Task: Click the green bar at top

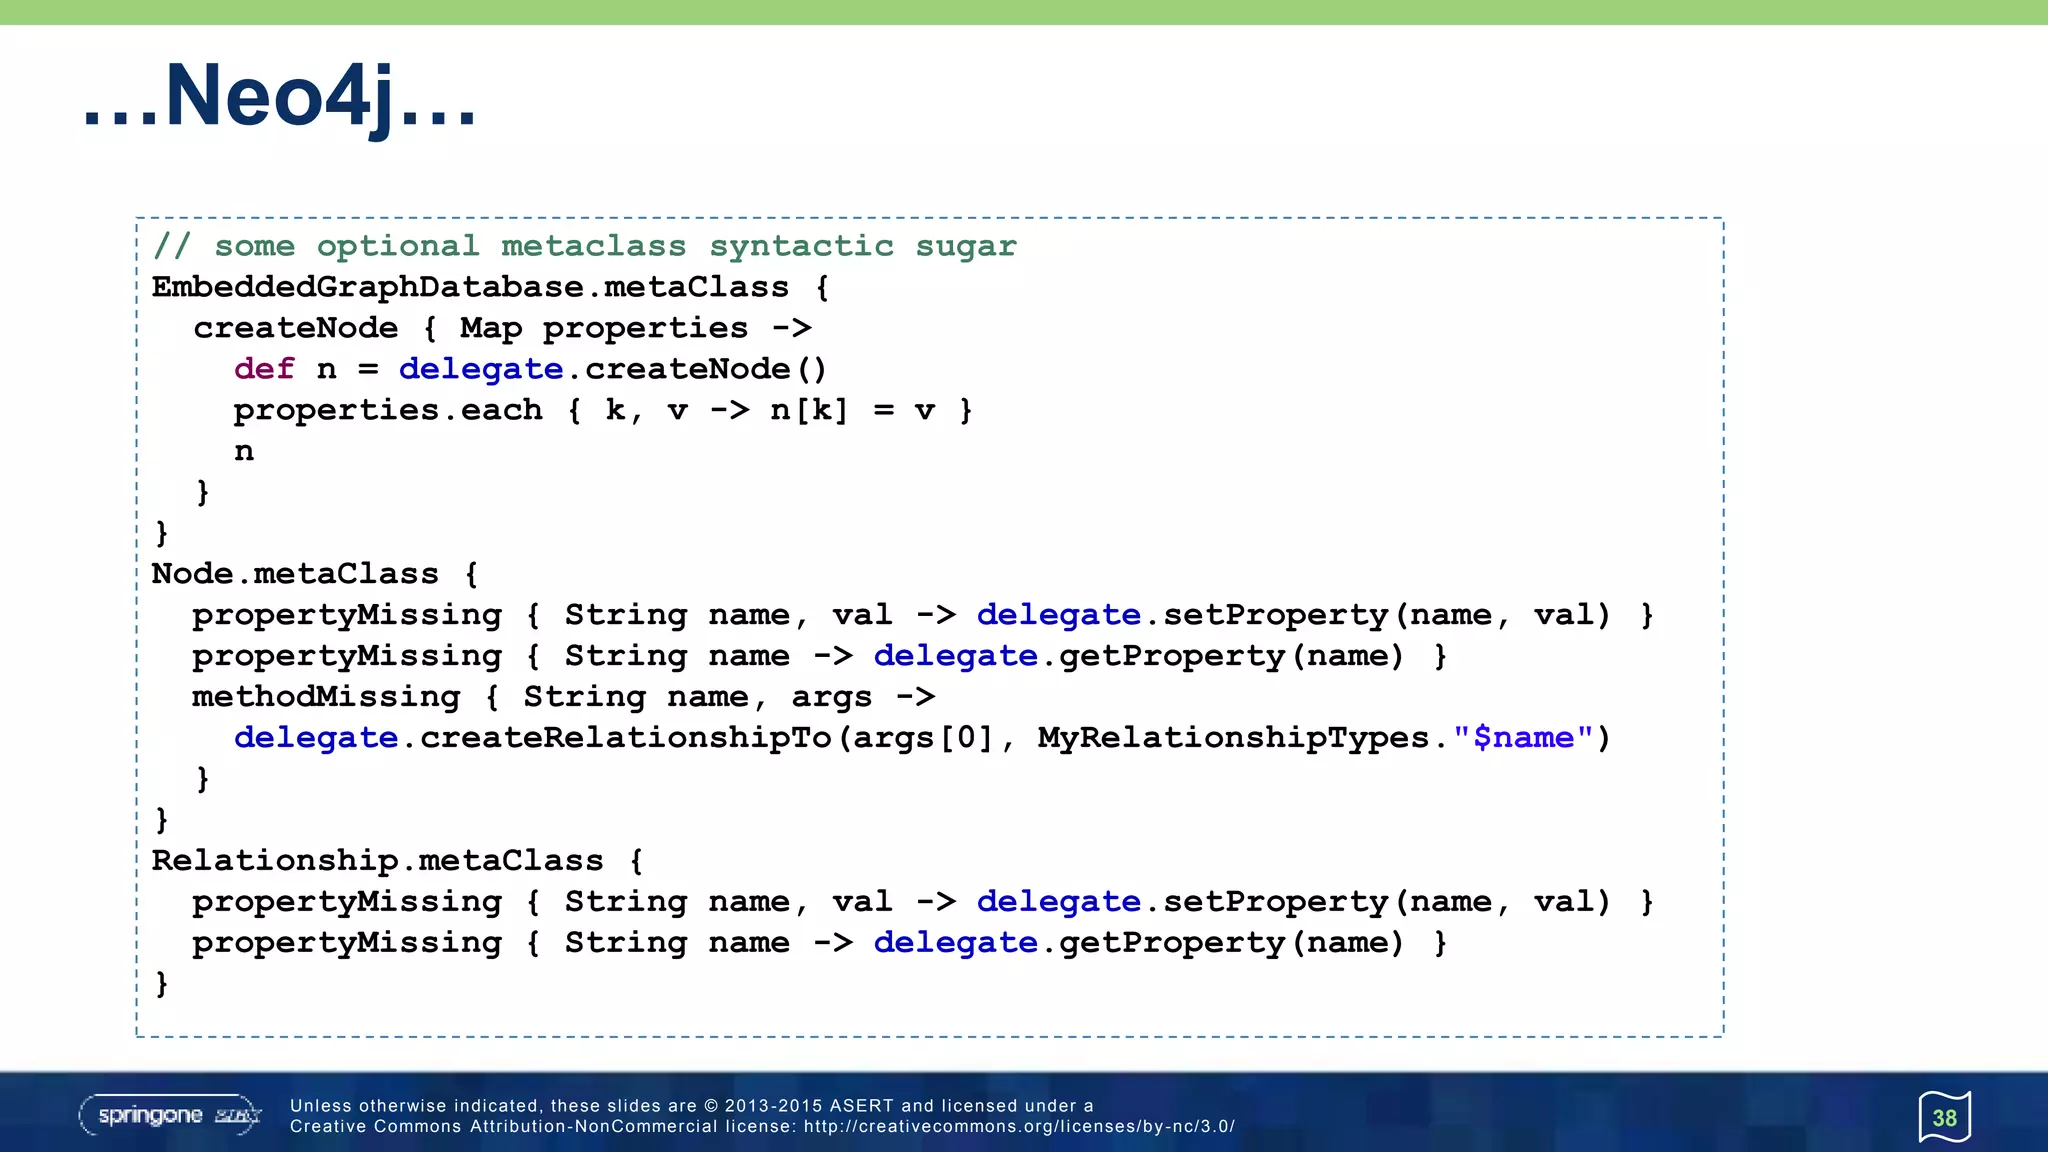Action: (1024, 12)
